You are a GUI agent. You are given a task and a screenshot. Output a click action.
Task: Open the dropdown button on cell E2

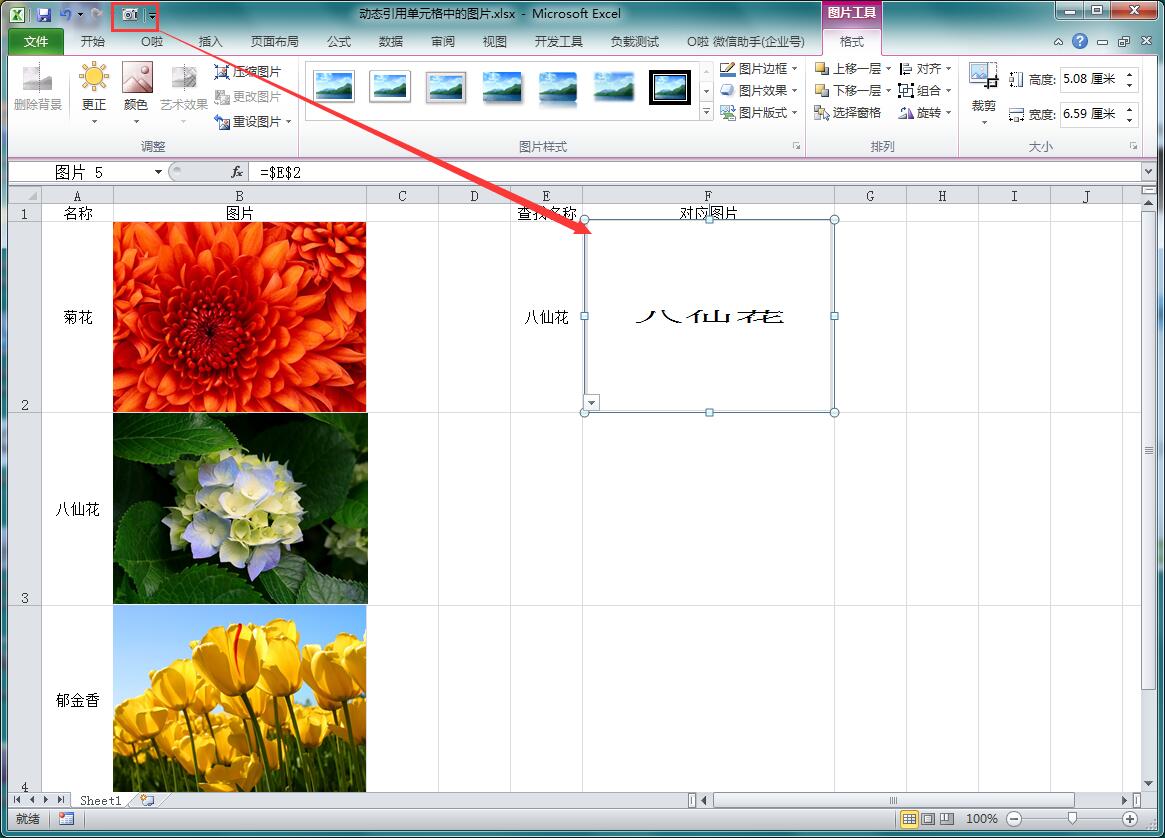point(591,403)
